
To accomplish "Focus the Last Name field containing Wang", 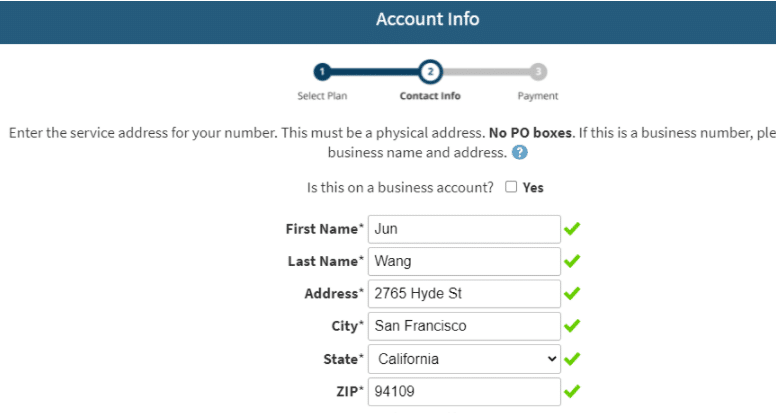I will tap(464, 261).
